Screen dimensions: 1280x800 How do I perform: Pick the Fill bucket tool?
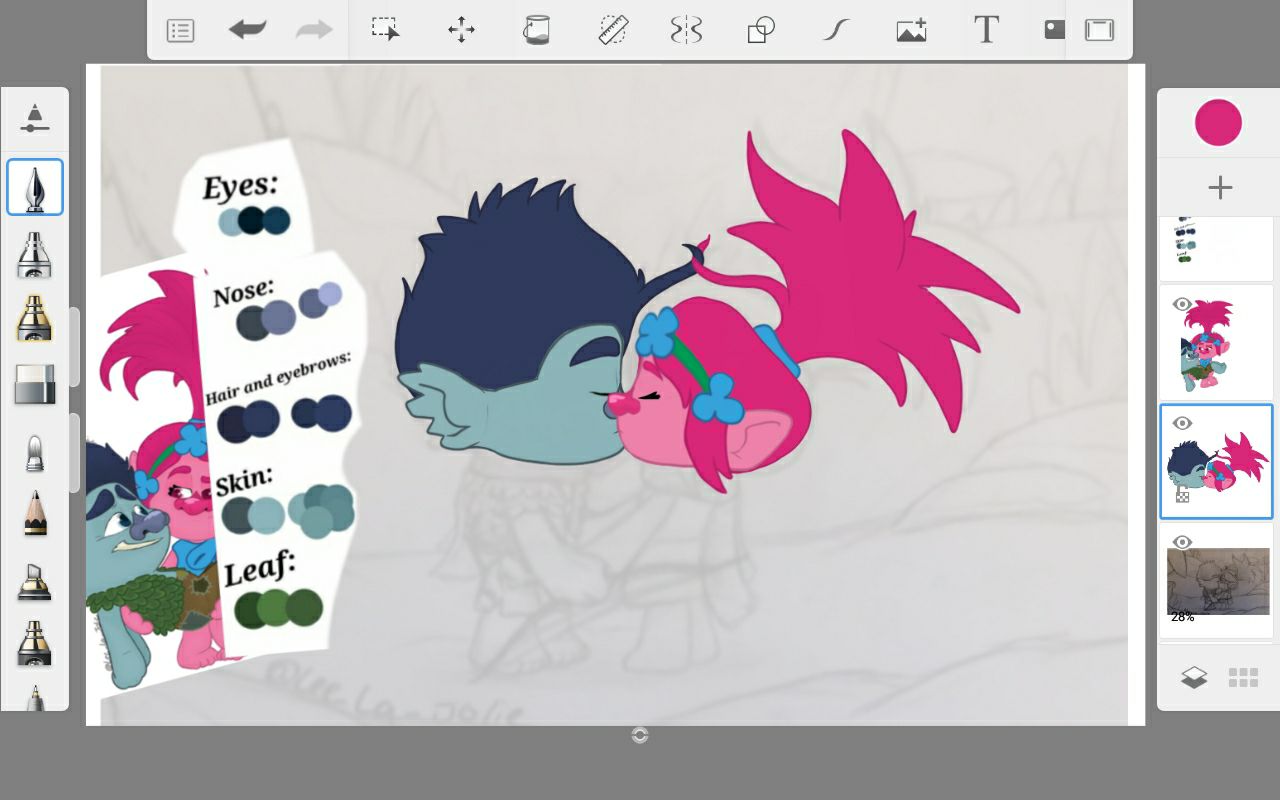(536, 29)
